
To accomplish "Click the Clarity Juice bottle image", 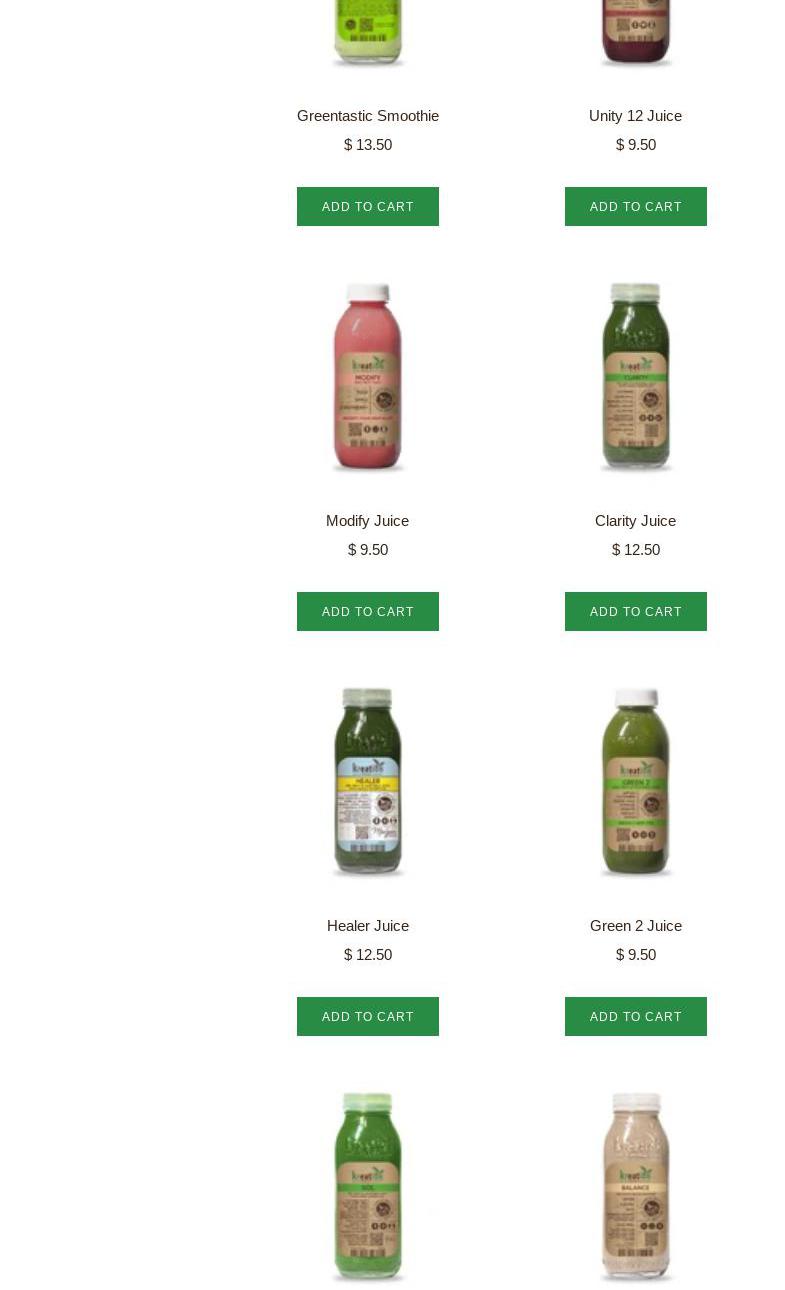I will (636, 377).
